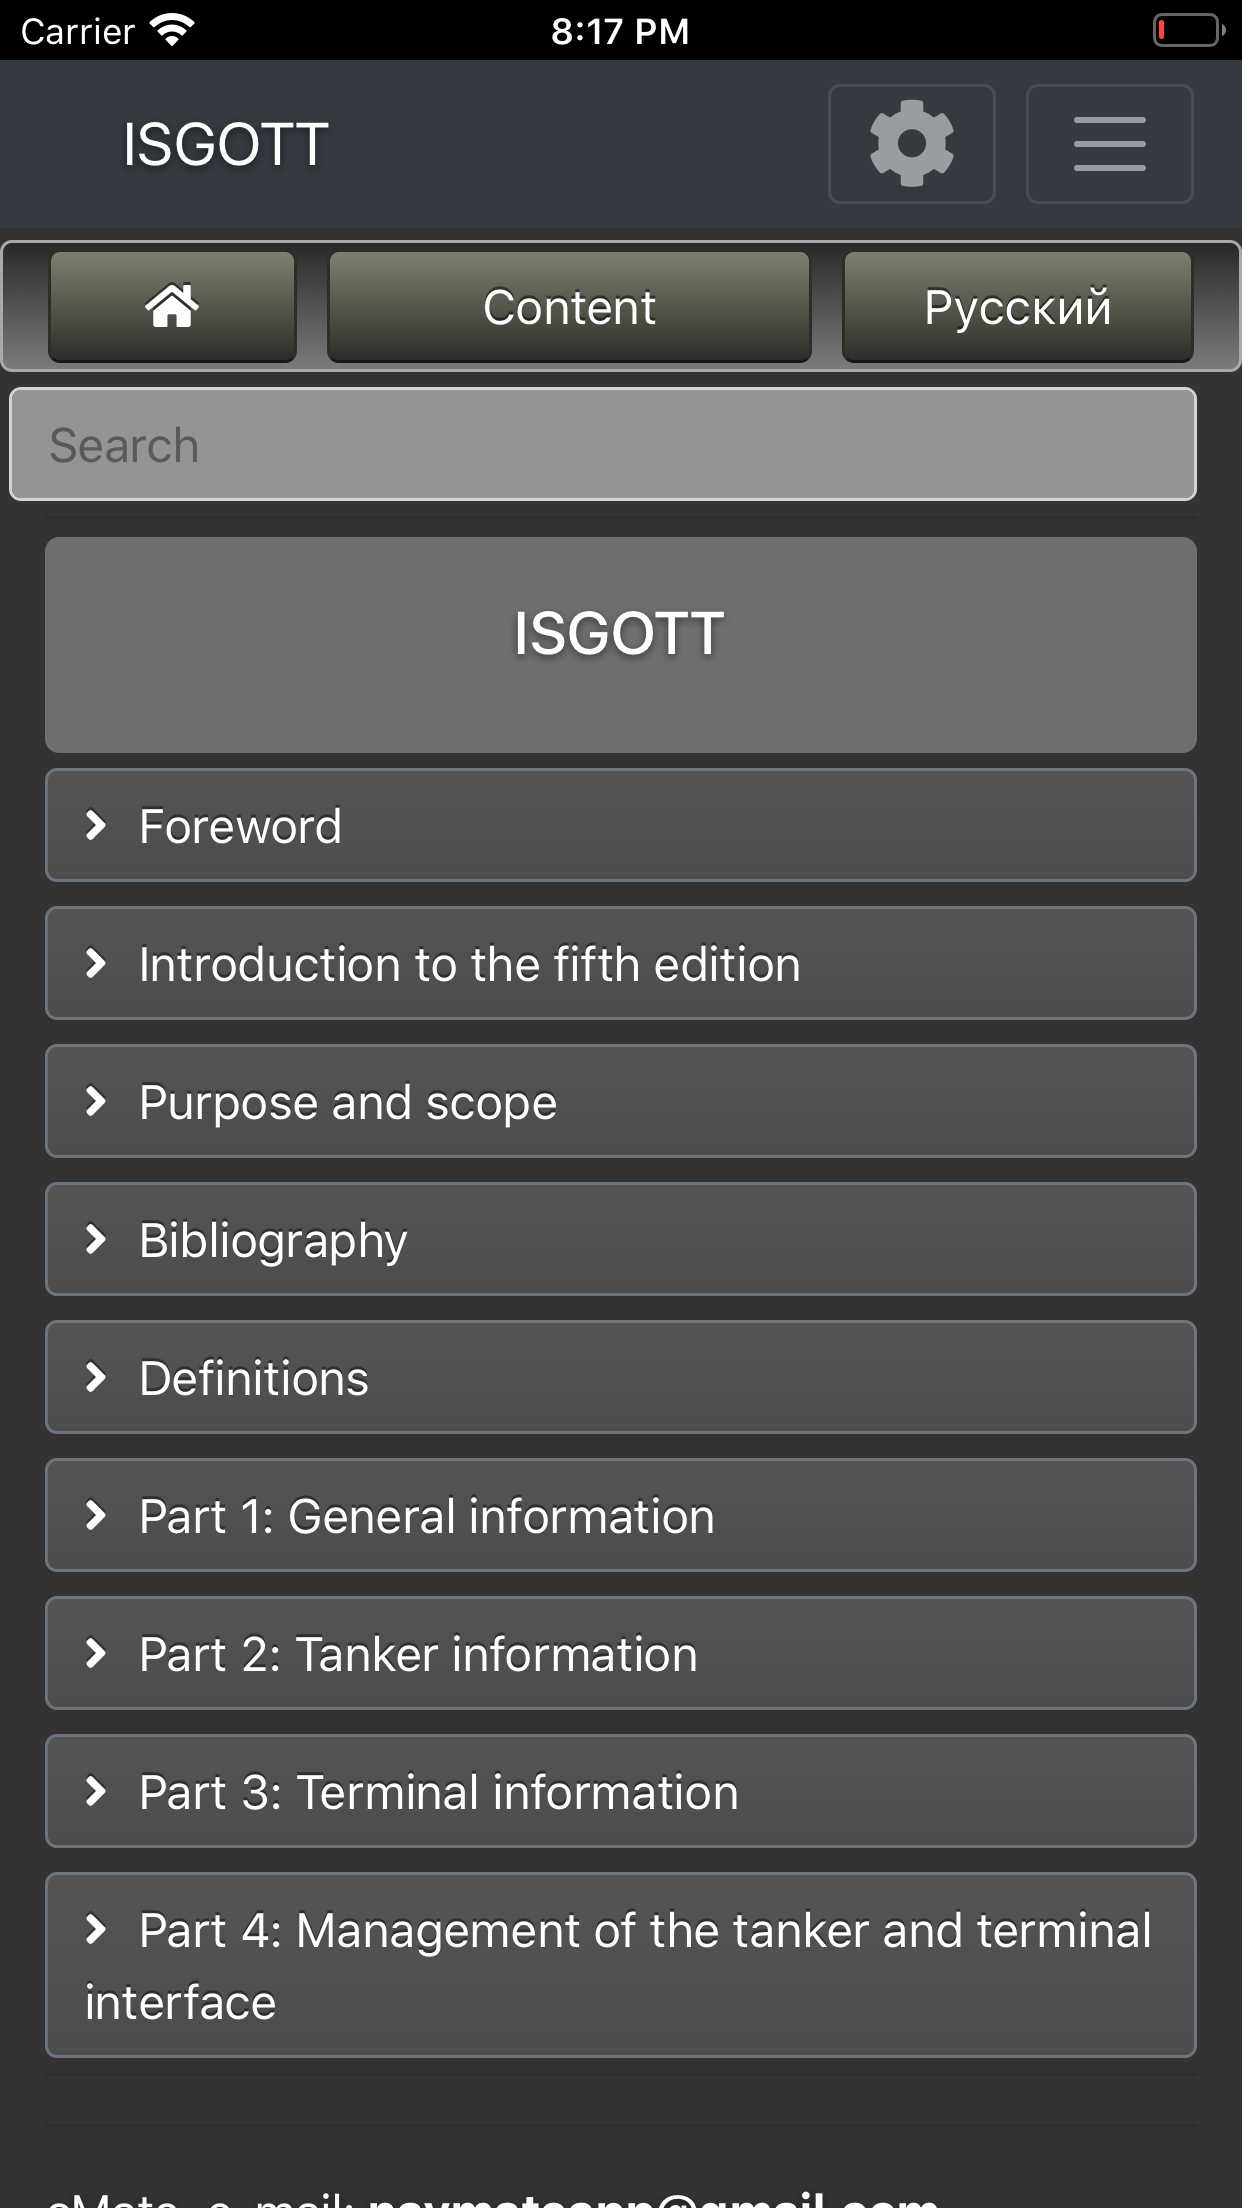Go to the home screen via house icon
Screen dimensions: 1242x2208
click(172, 306)
